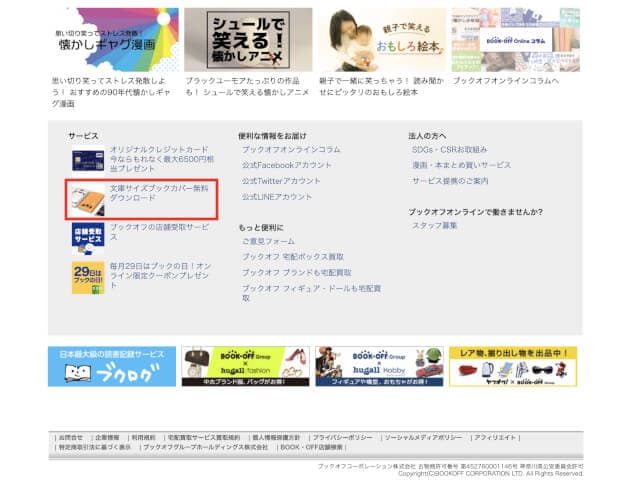Click the BOOK-OFF Online コラム banner image
This screenshot has height=480, width=640.
(516, 40)
